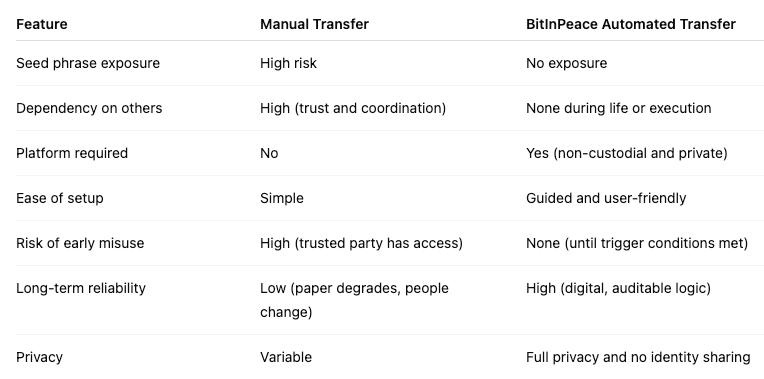
Task: Click the High risk cell
Action: (288, 63)
